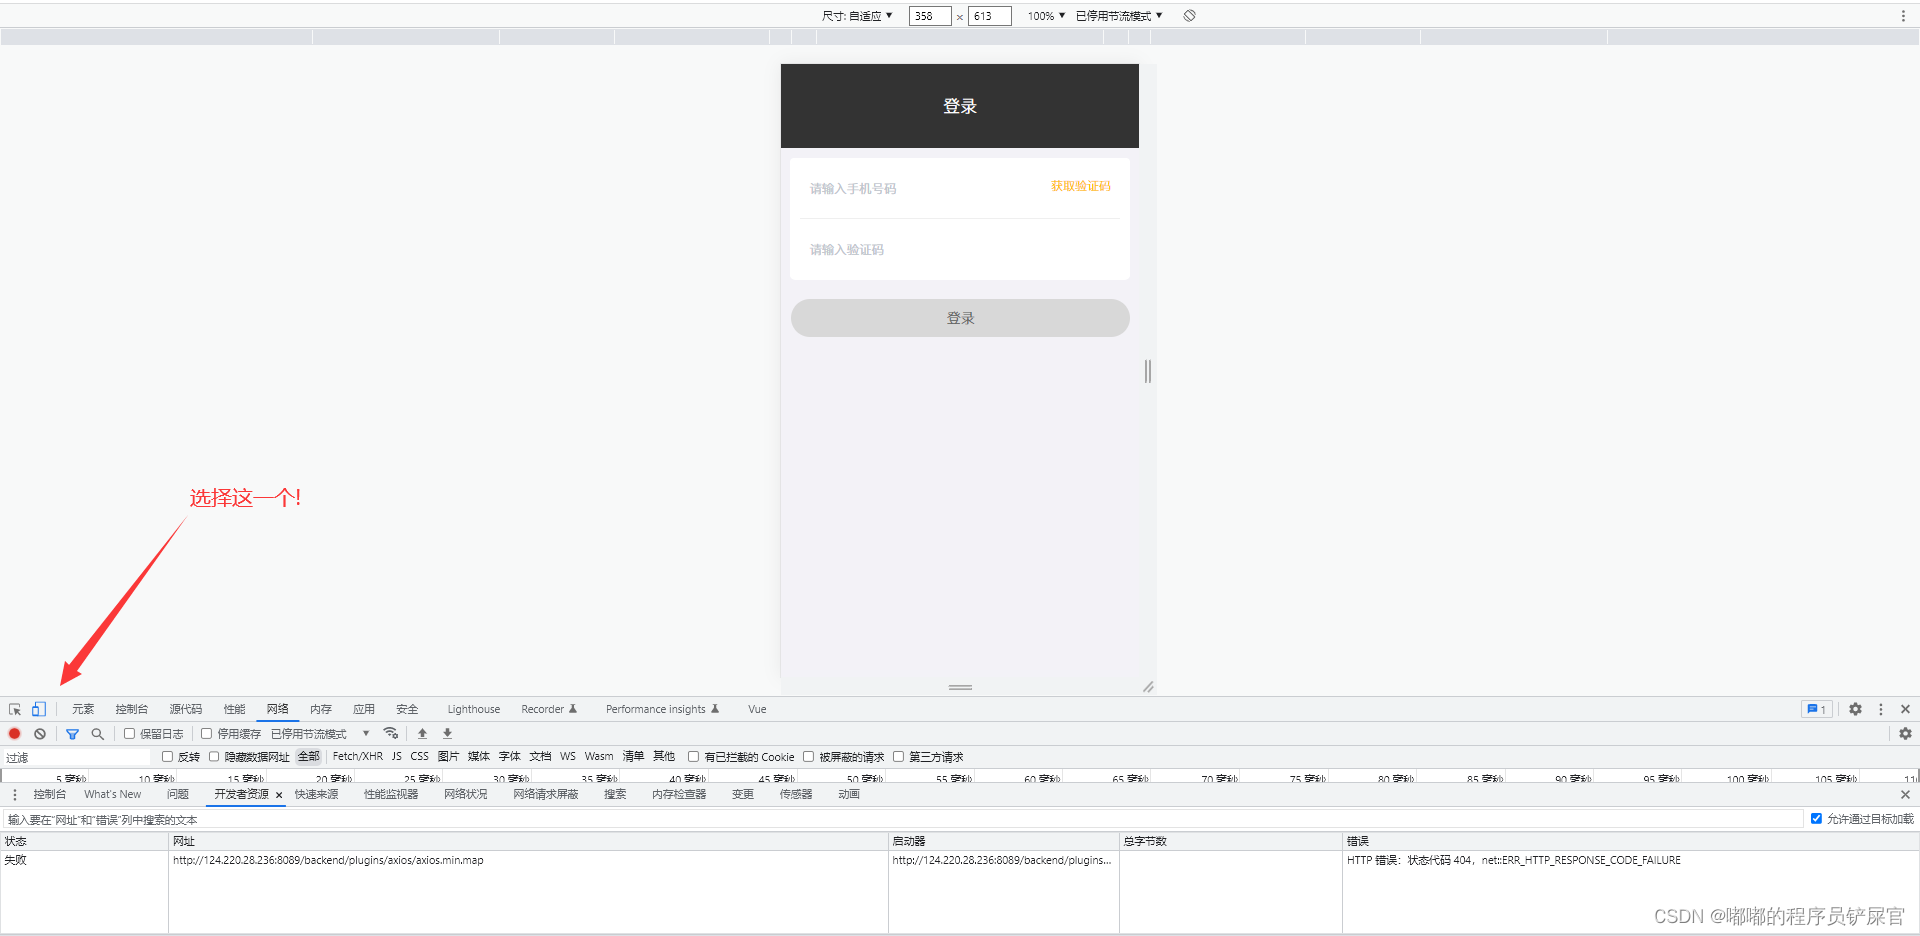The image size is (1920, 936).
Task: Open network panel throttling dropdown
Action: coord(320,733)
